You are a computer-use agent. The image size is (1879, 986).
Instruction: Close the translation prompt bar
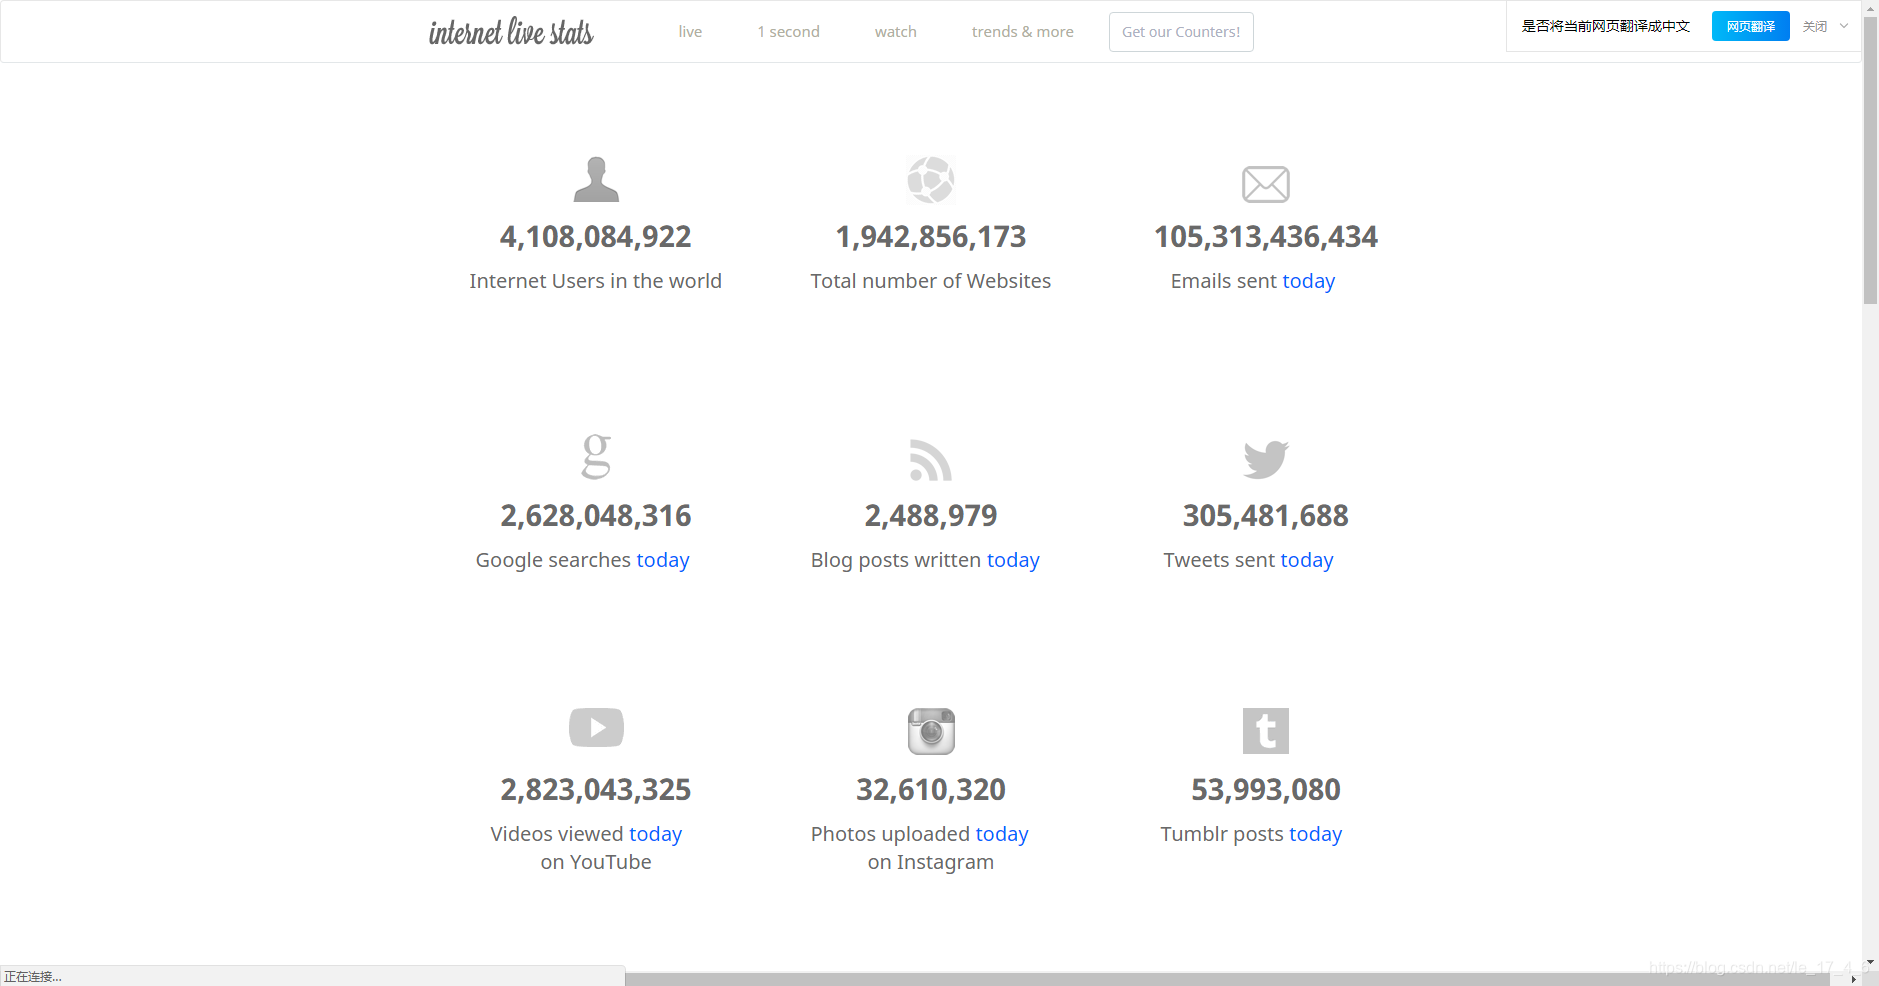[1814, 26]
